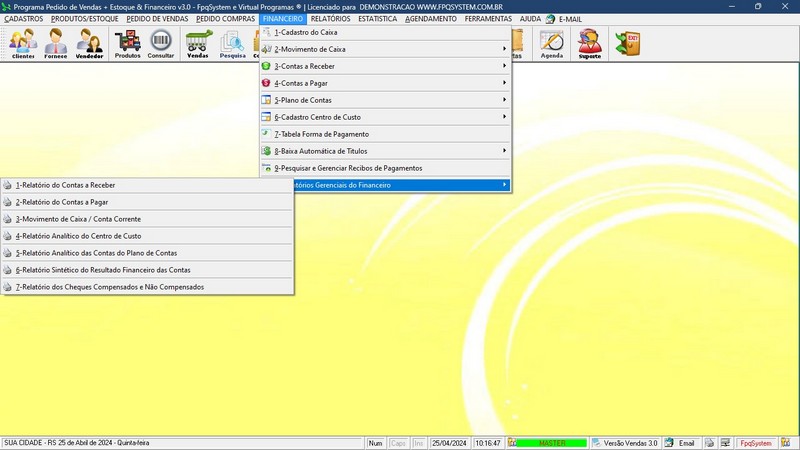The width and height of the screenshot is (800, 450).
Task: Click arrow of Relatórios Gerenciais do Financeiro
Action: pyautogui.click(x=504, y=185)
